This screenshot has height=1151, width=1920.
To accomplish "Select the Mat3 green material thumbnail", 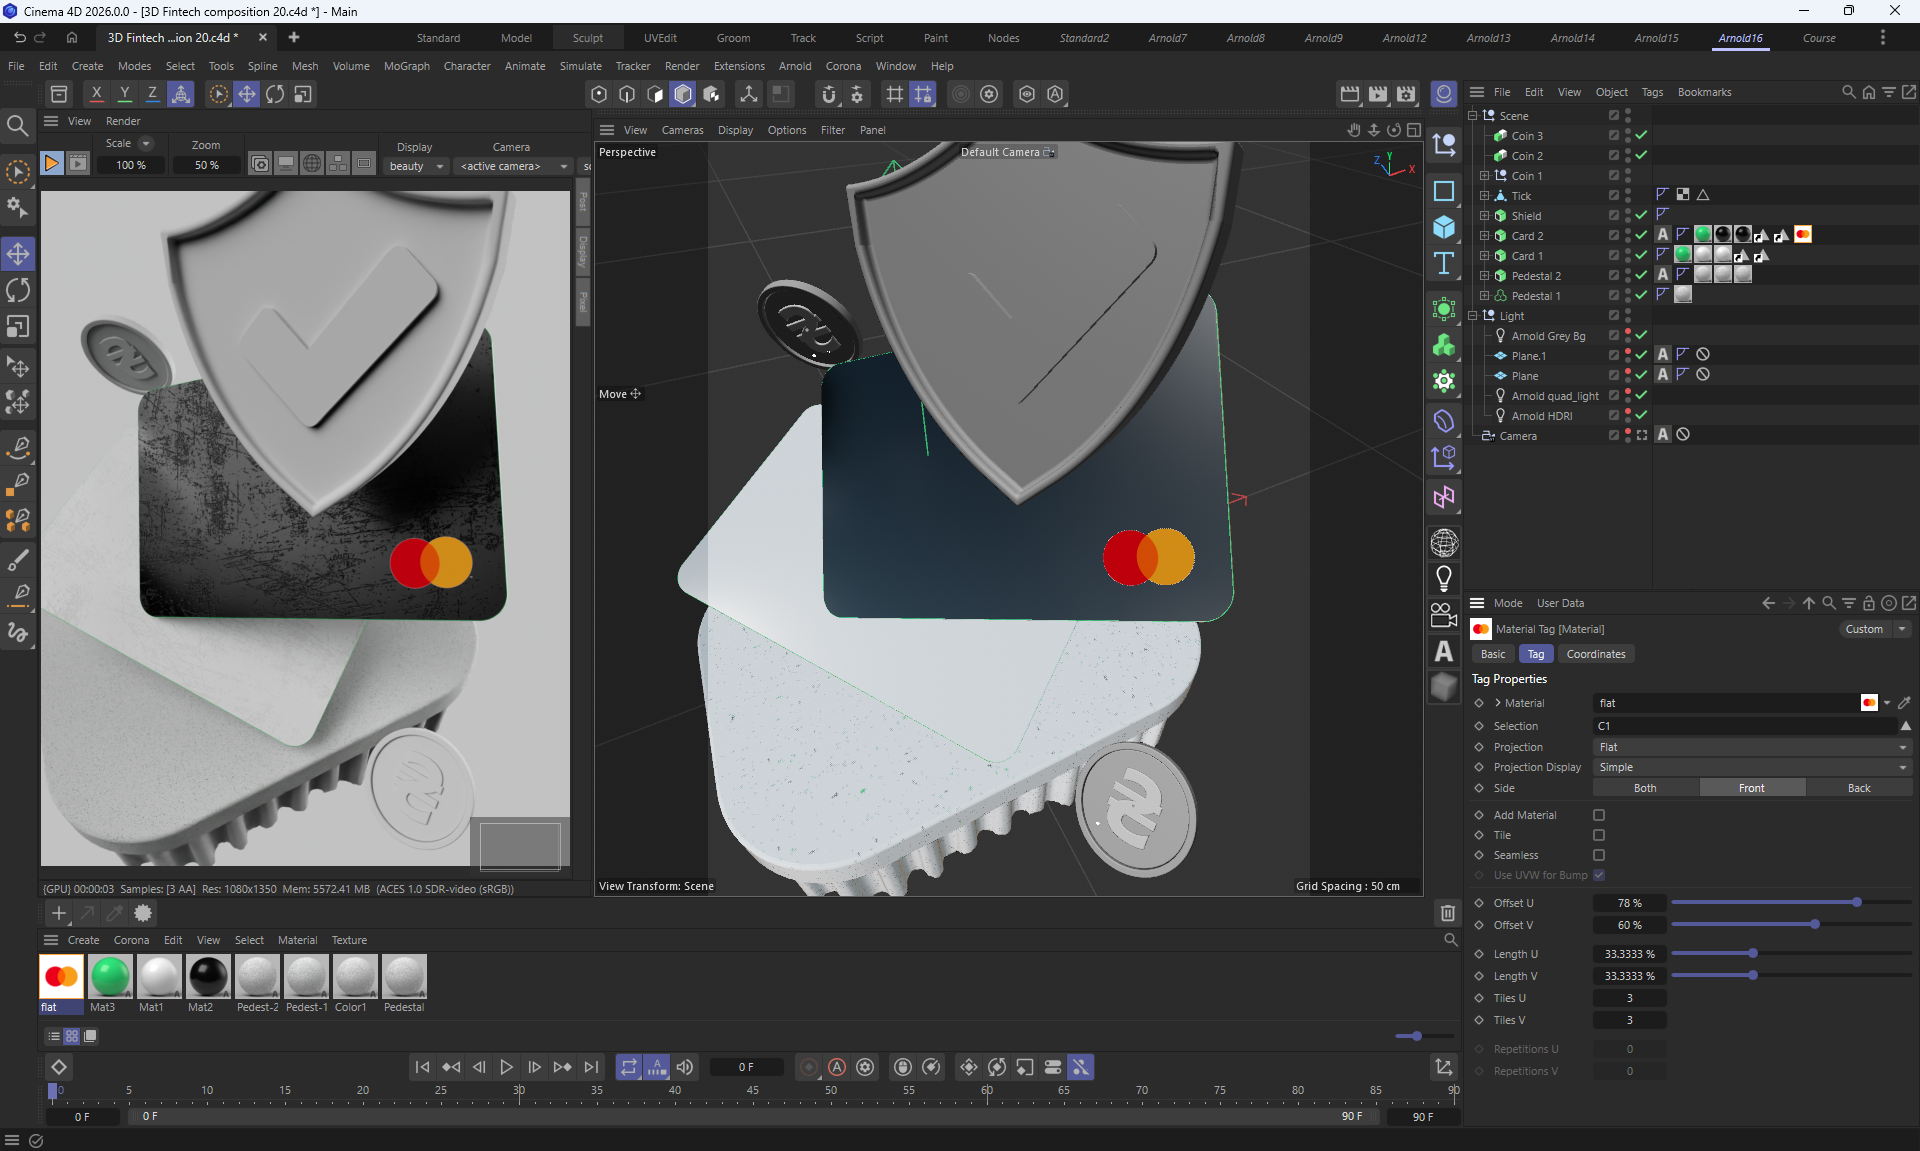I will (x=110, y=977).
